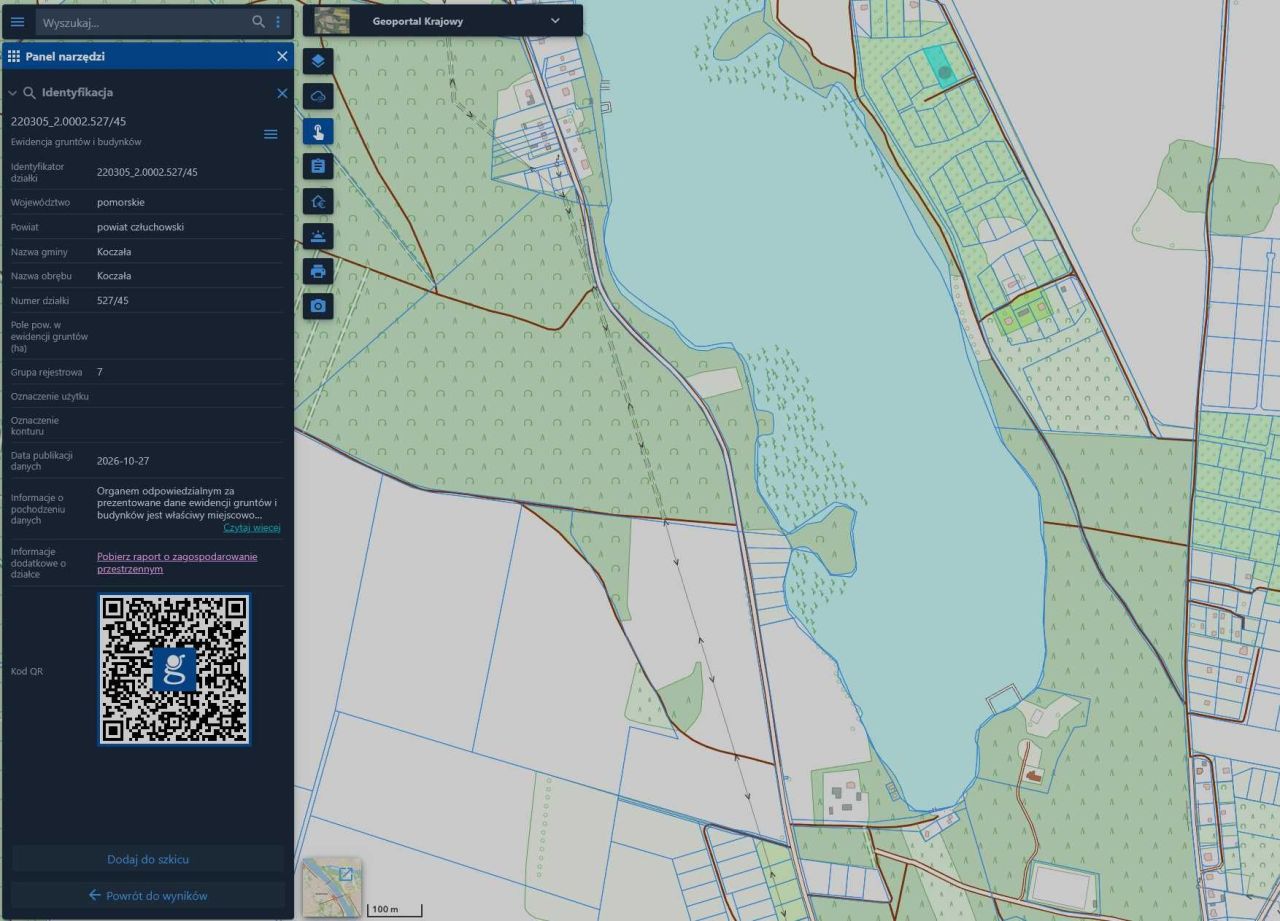The height and width of the screenshot is (921, 1280).
Task: Click the Identyfikacja magnifier icon
Action: coord(30,93)
